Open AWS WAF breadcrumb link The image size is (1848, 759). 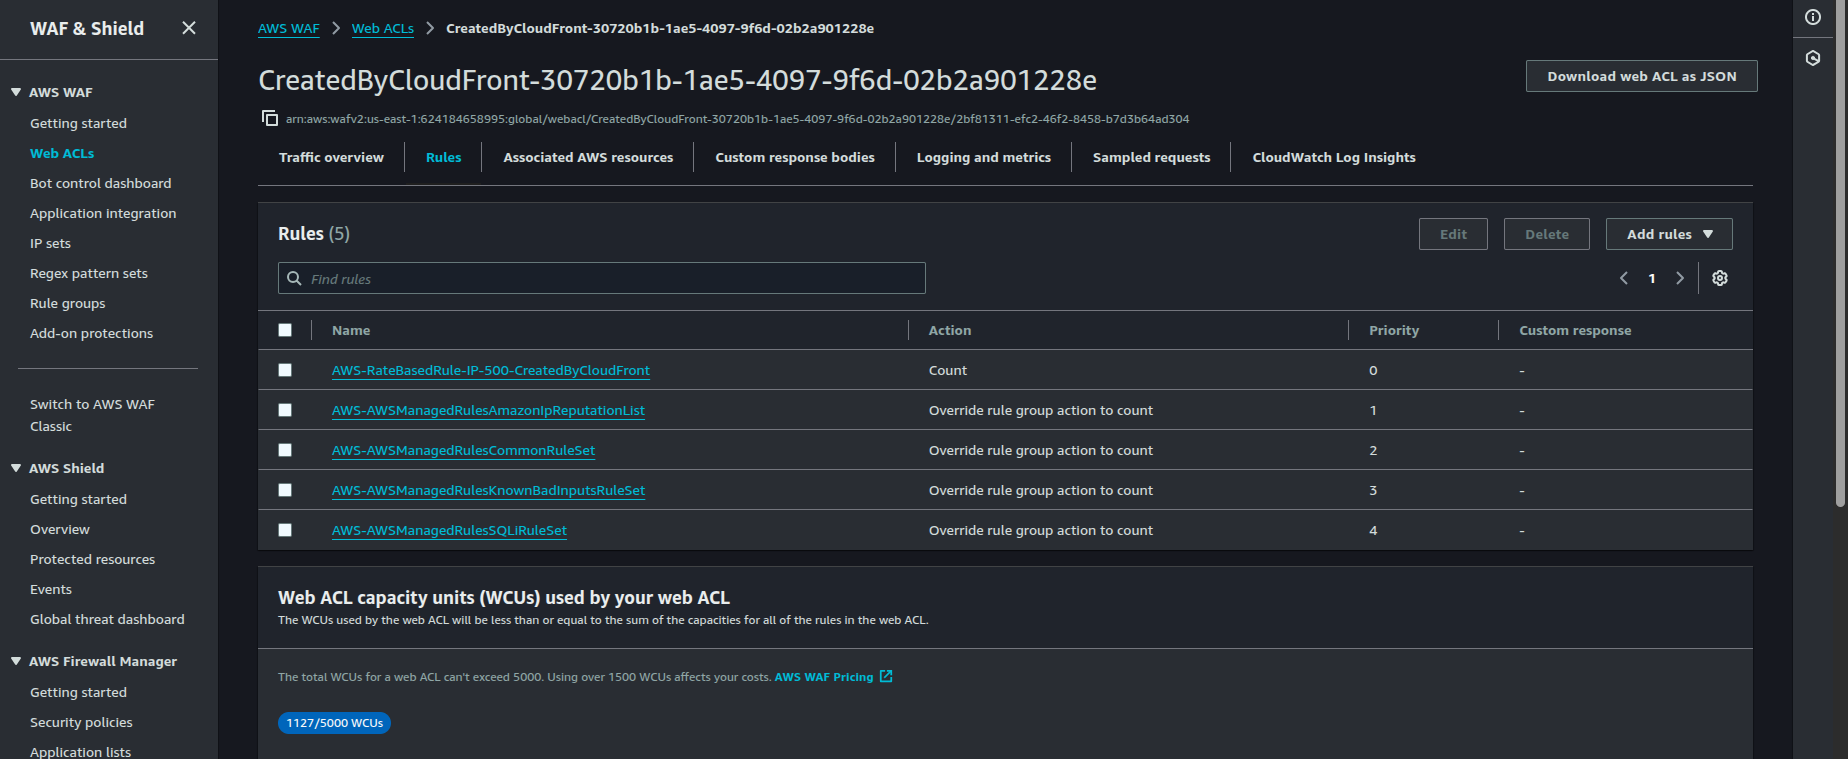coord(289,28)
